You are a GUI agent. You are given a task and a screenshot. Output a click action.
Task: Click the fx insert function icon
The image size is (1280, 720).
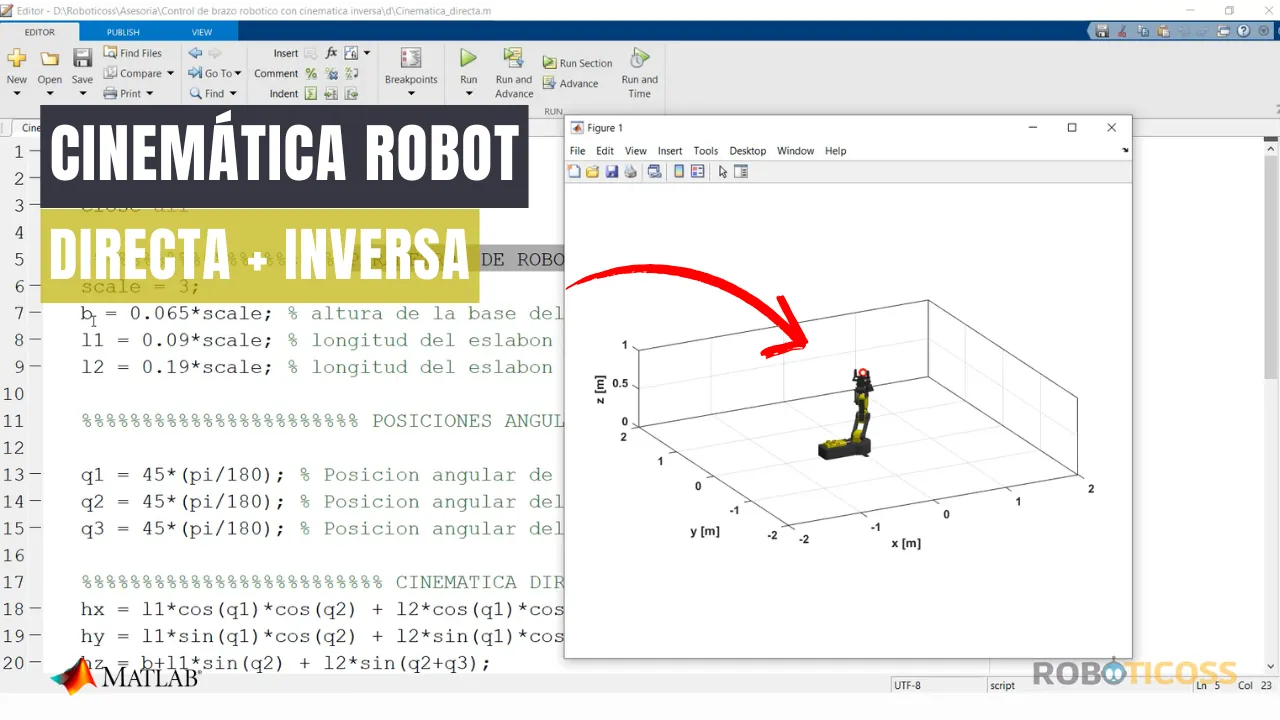331,53
